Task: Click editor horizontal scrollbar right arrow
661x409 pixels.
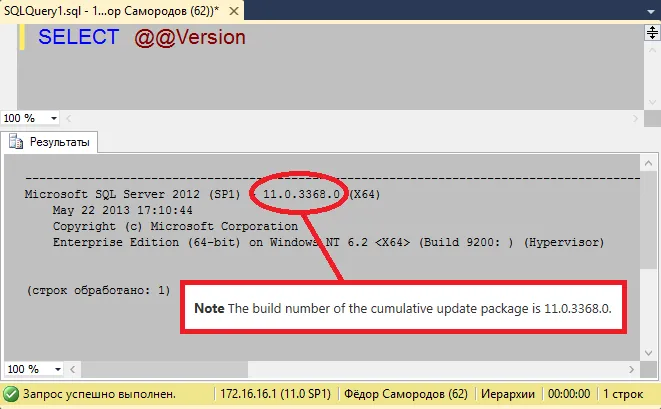Action: pyautogui.click(x=635, y=118)
